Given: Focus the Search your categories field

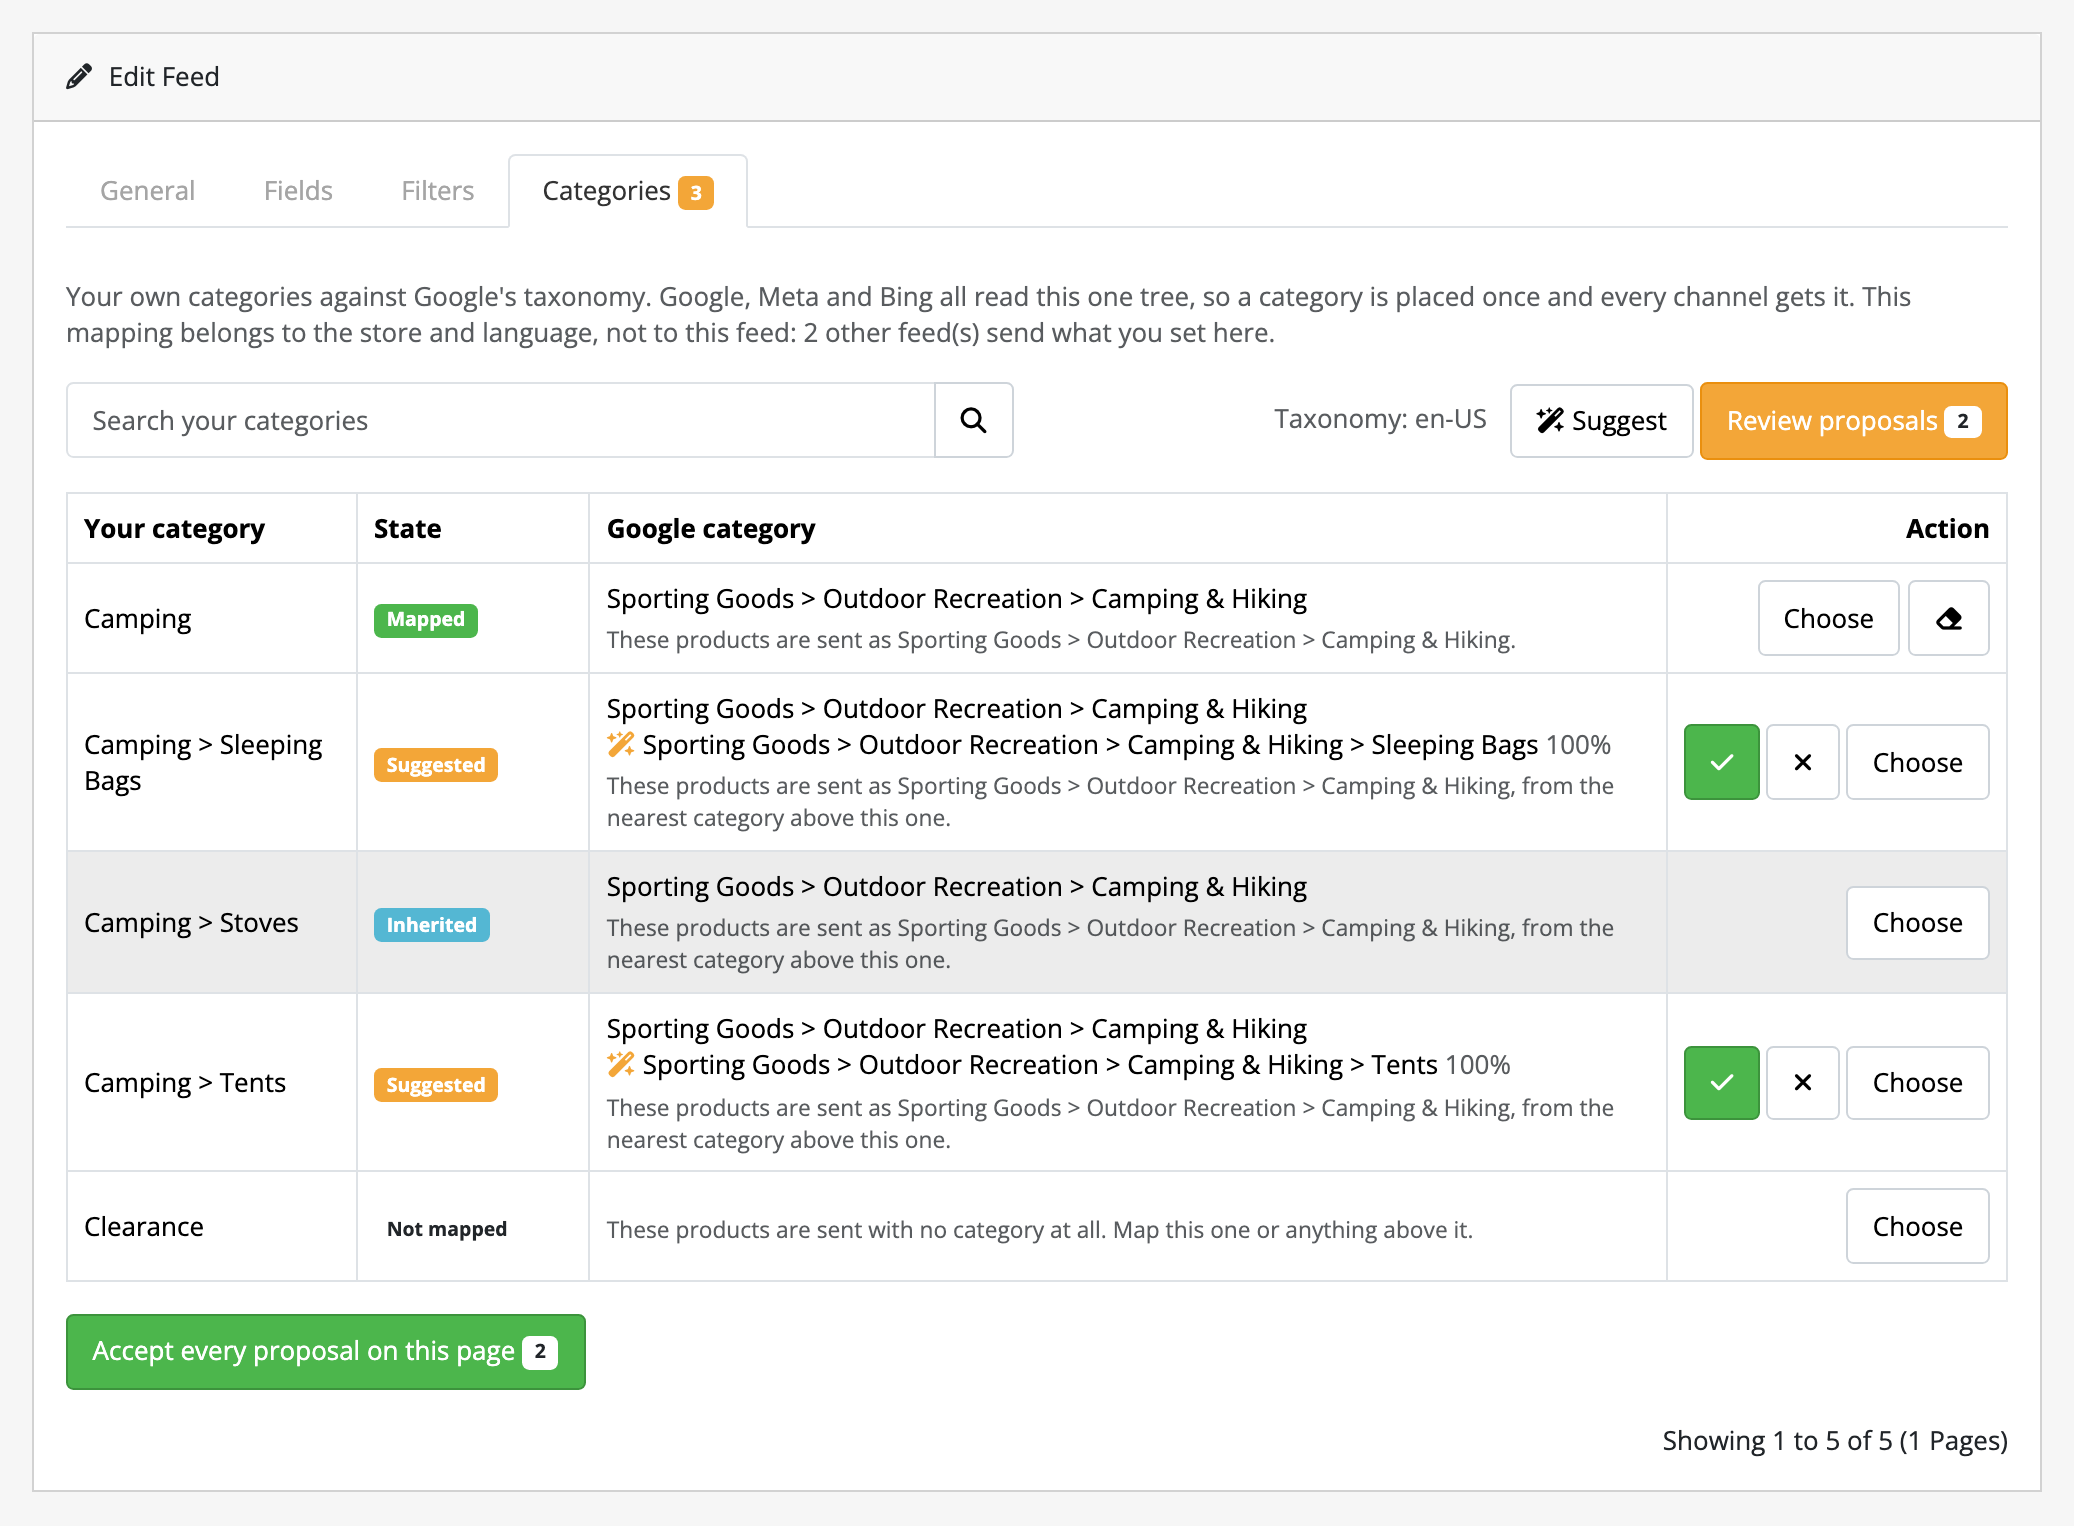Looking at the screenshot, I should coord(501,420).
